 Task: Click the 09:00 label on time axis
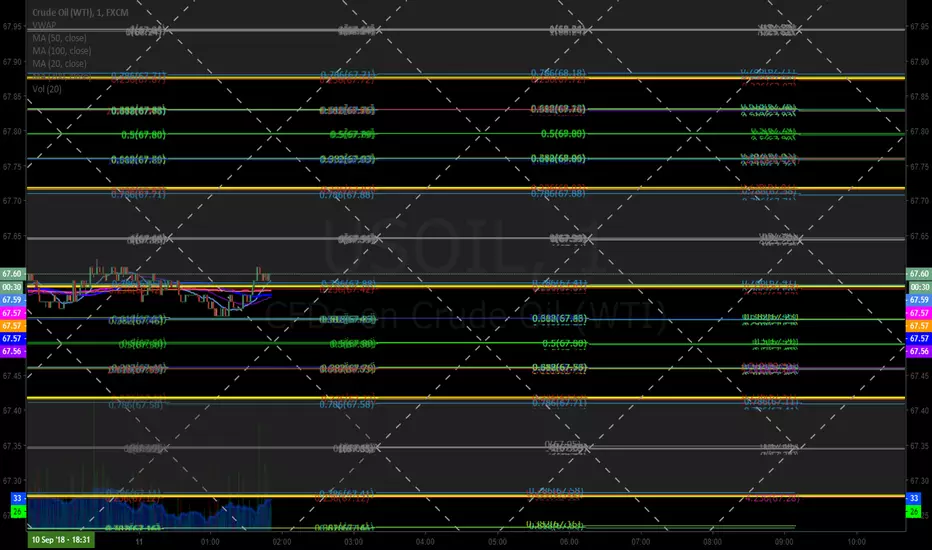click(x=784, y=542)
